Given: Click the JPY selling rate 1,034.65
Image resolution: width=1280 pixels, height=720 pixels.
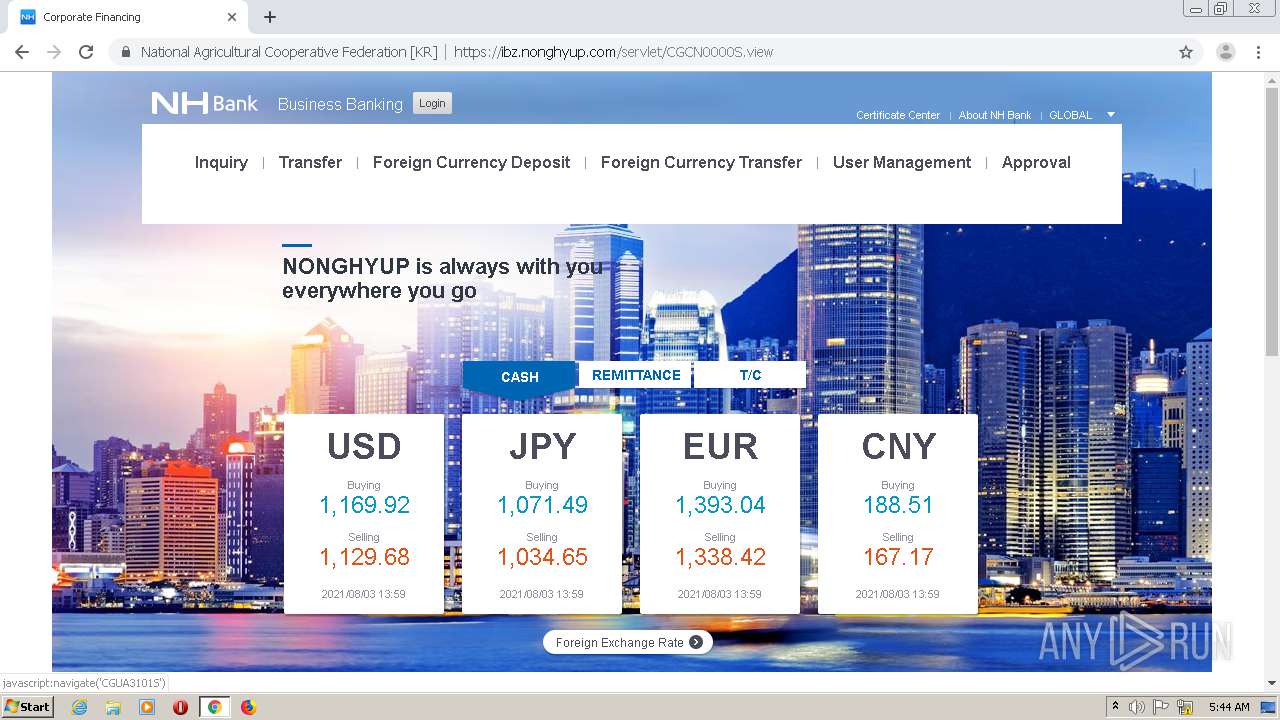Looking at the screenshot, I should (x=542, y=557).
